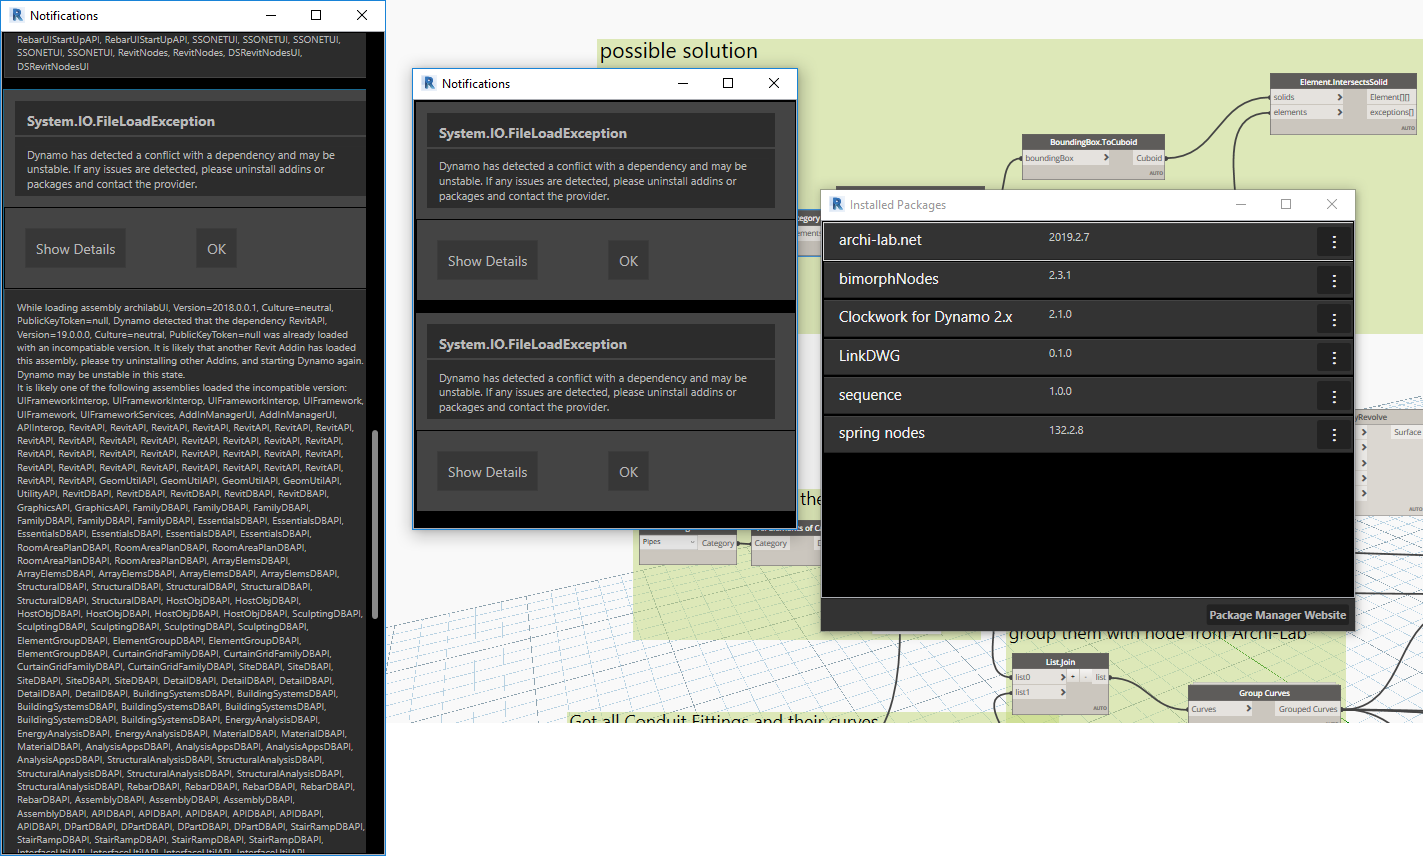Open the Pipes category dropdown on the node

tap(669, 542)
